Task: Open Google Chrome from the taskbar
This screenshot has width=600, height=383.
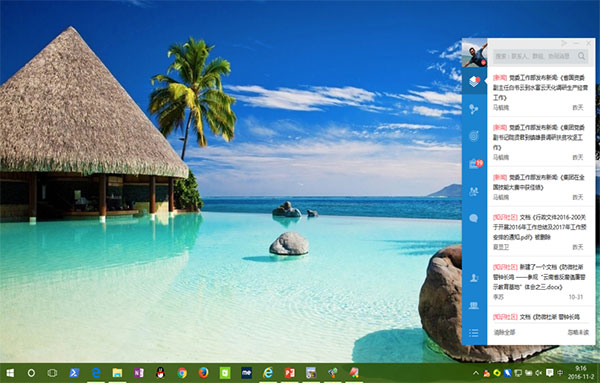Action: (x=182, y=373)
